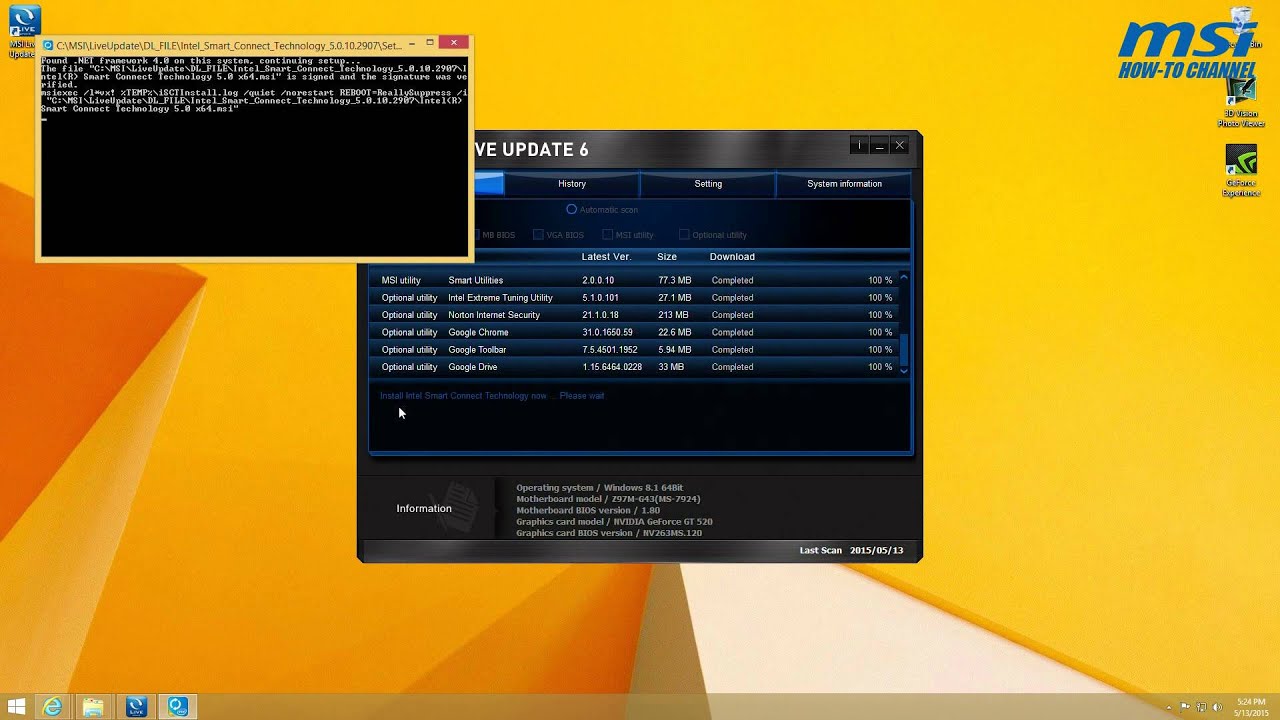Click the 100 % value for Smart Utilities
1280x720 pixels.
click(880, 281)
